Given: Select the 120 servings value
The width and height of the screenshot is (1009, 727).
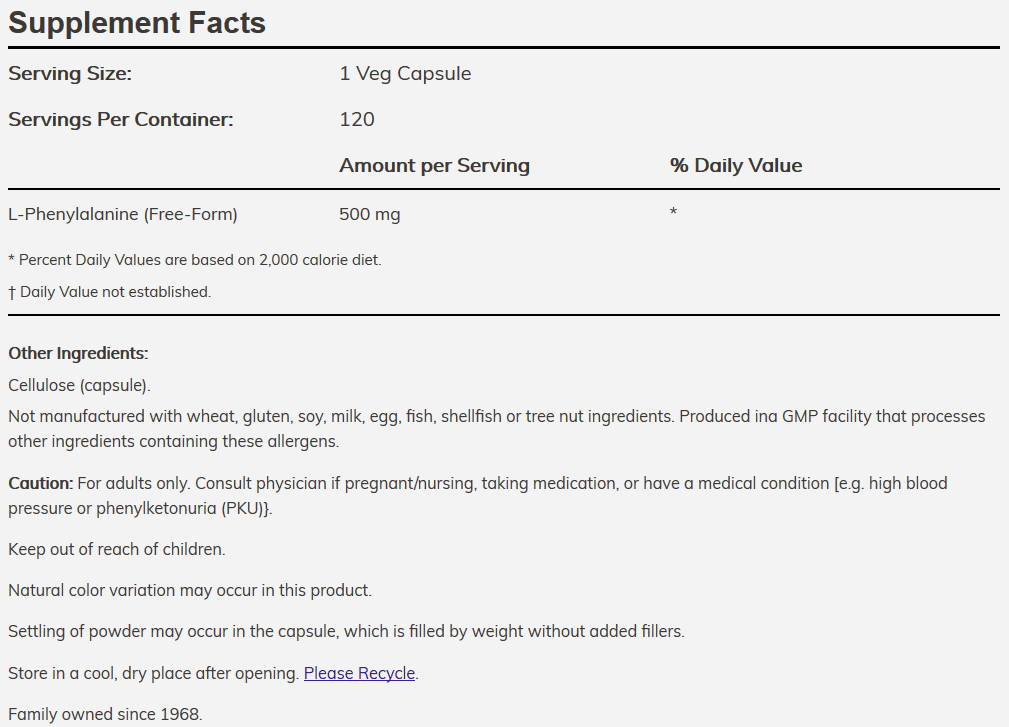Looking at the screenshot, I should (x=357, y=120).
